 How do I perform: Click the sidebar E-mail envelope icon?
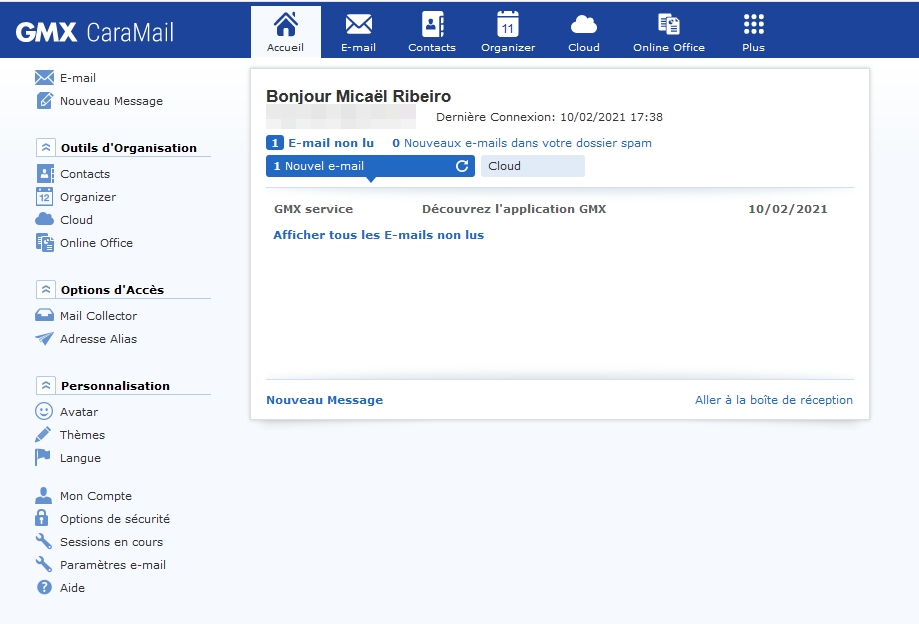point(45,77)
